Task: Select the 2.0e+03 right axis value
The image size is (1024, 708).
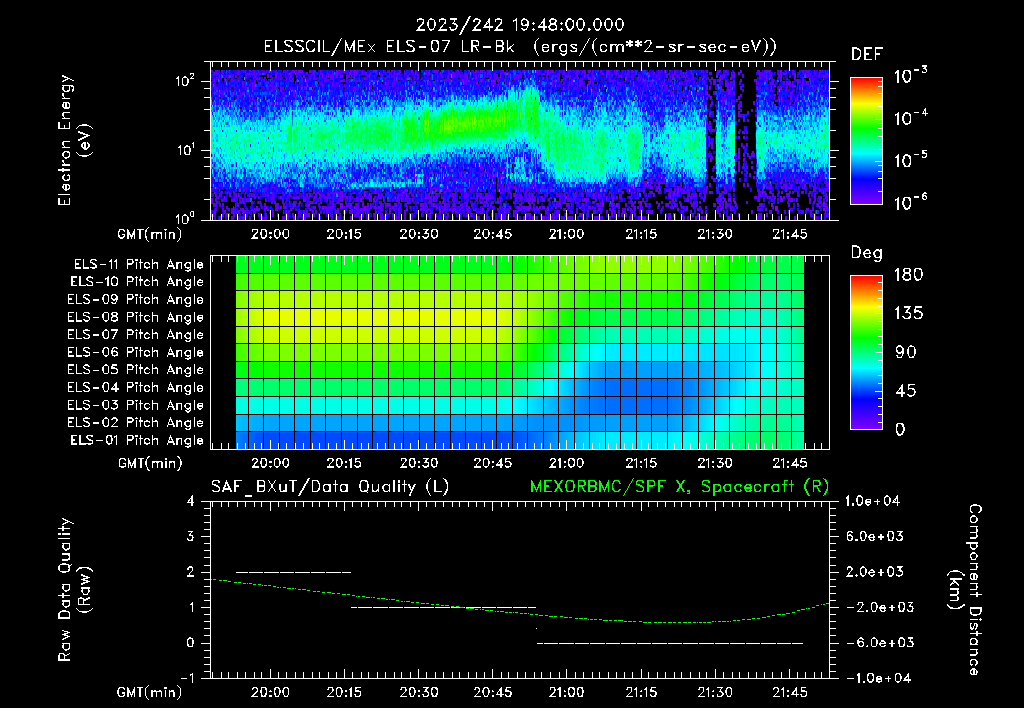Action: point(874,572)
